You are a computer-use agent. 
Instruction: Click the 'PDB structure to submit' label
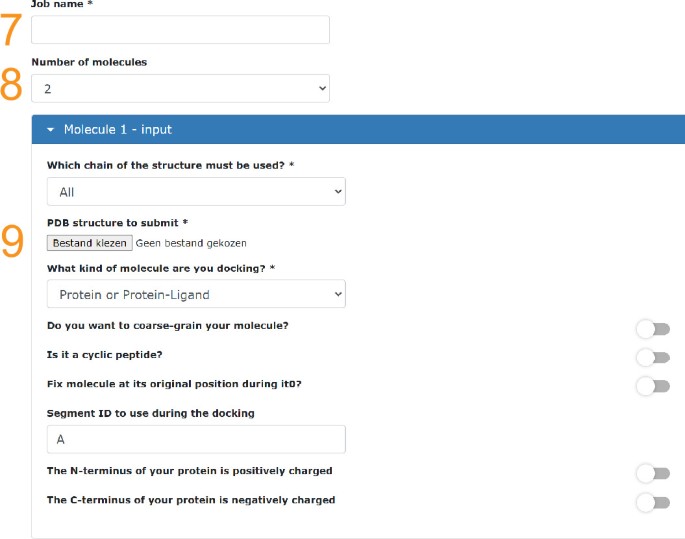coord(117,223)
